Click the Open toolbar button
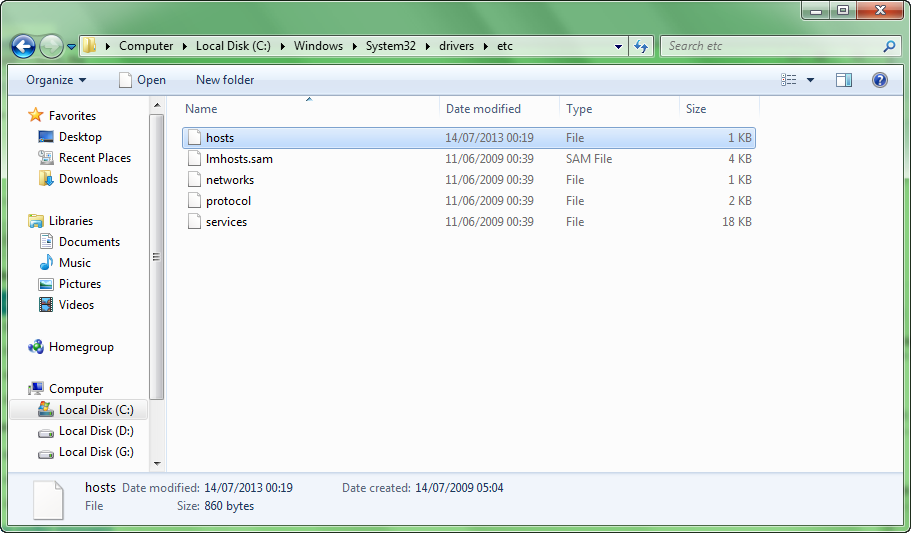The image size is (911, 533). [x=142, y=80]
